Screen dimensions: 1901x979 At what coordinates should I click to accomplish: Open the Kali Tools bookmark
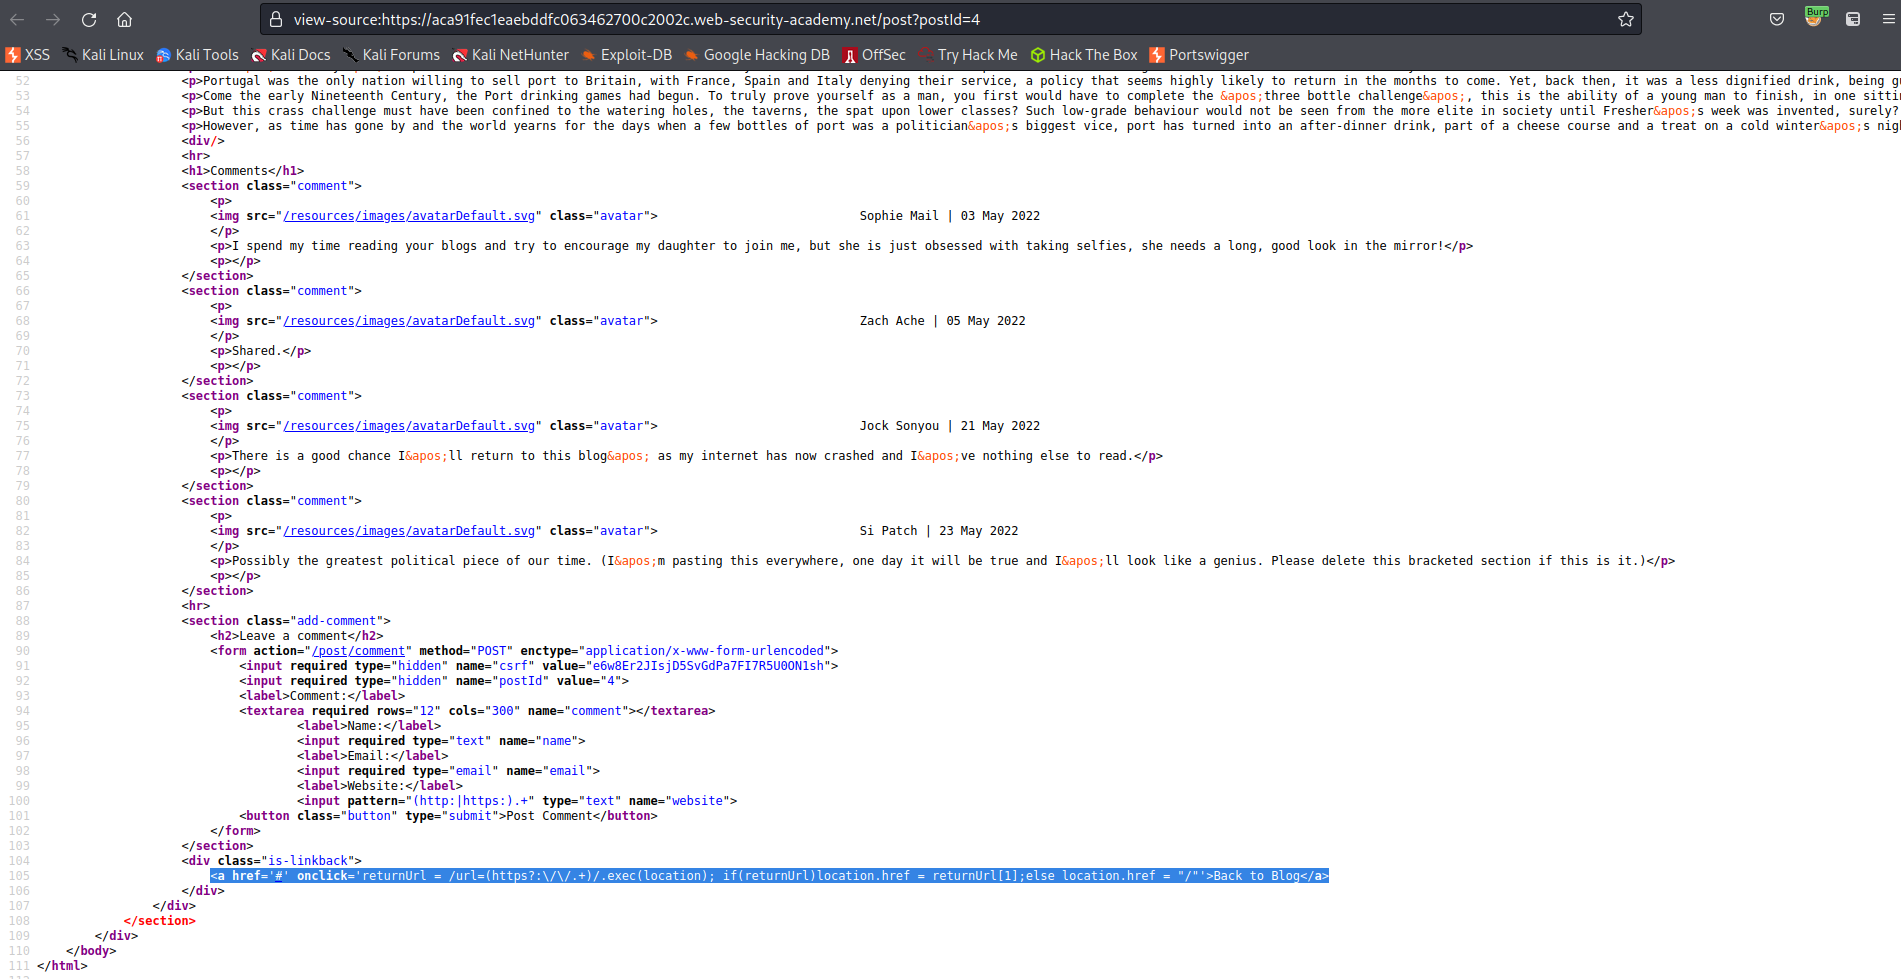click(x=198, y=55)
